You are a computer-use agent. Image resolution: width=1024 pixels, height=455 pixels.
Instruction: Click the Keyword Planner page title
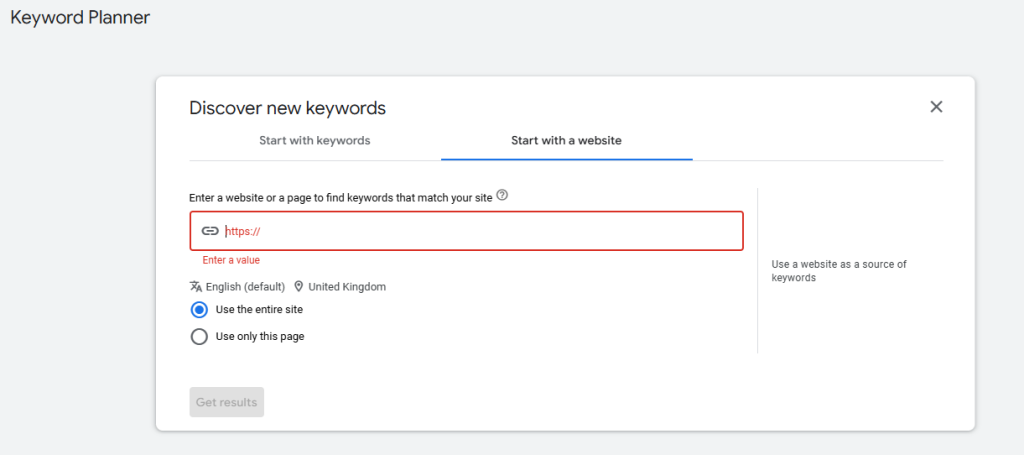coord(80,18)
